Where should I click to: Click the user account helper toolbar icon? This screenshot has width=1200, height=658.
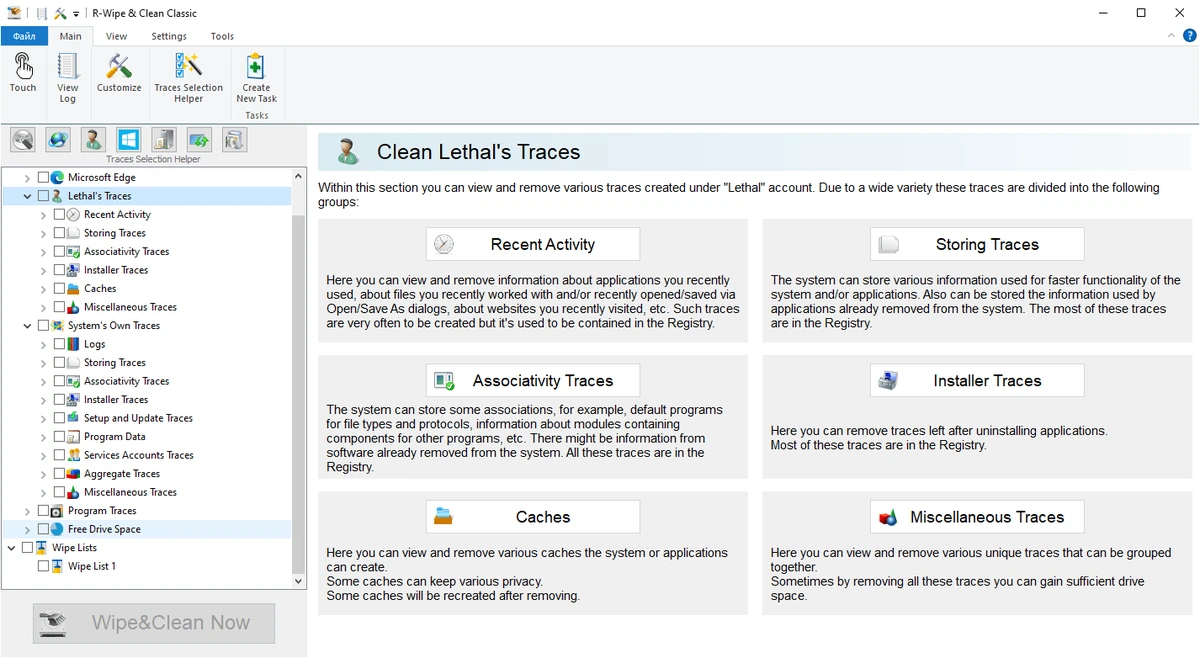point(93,140)
